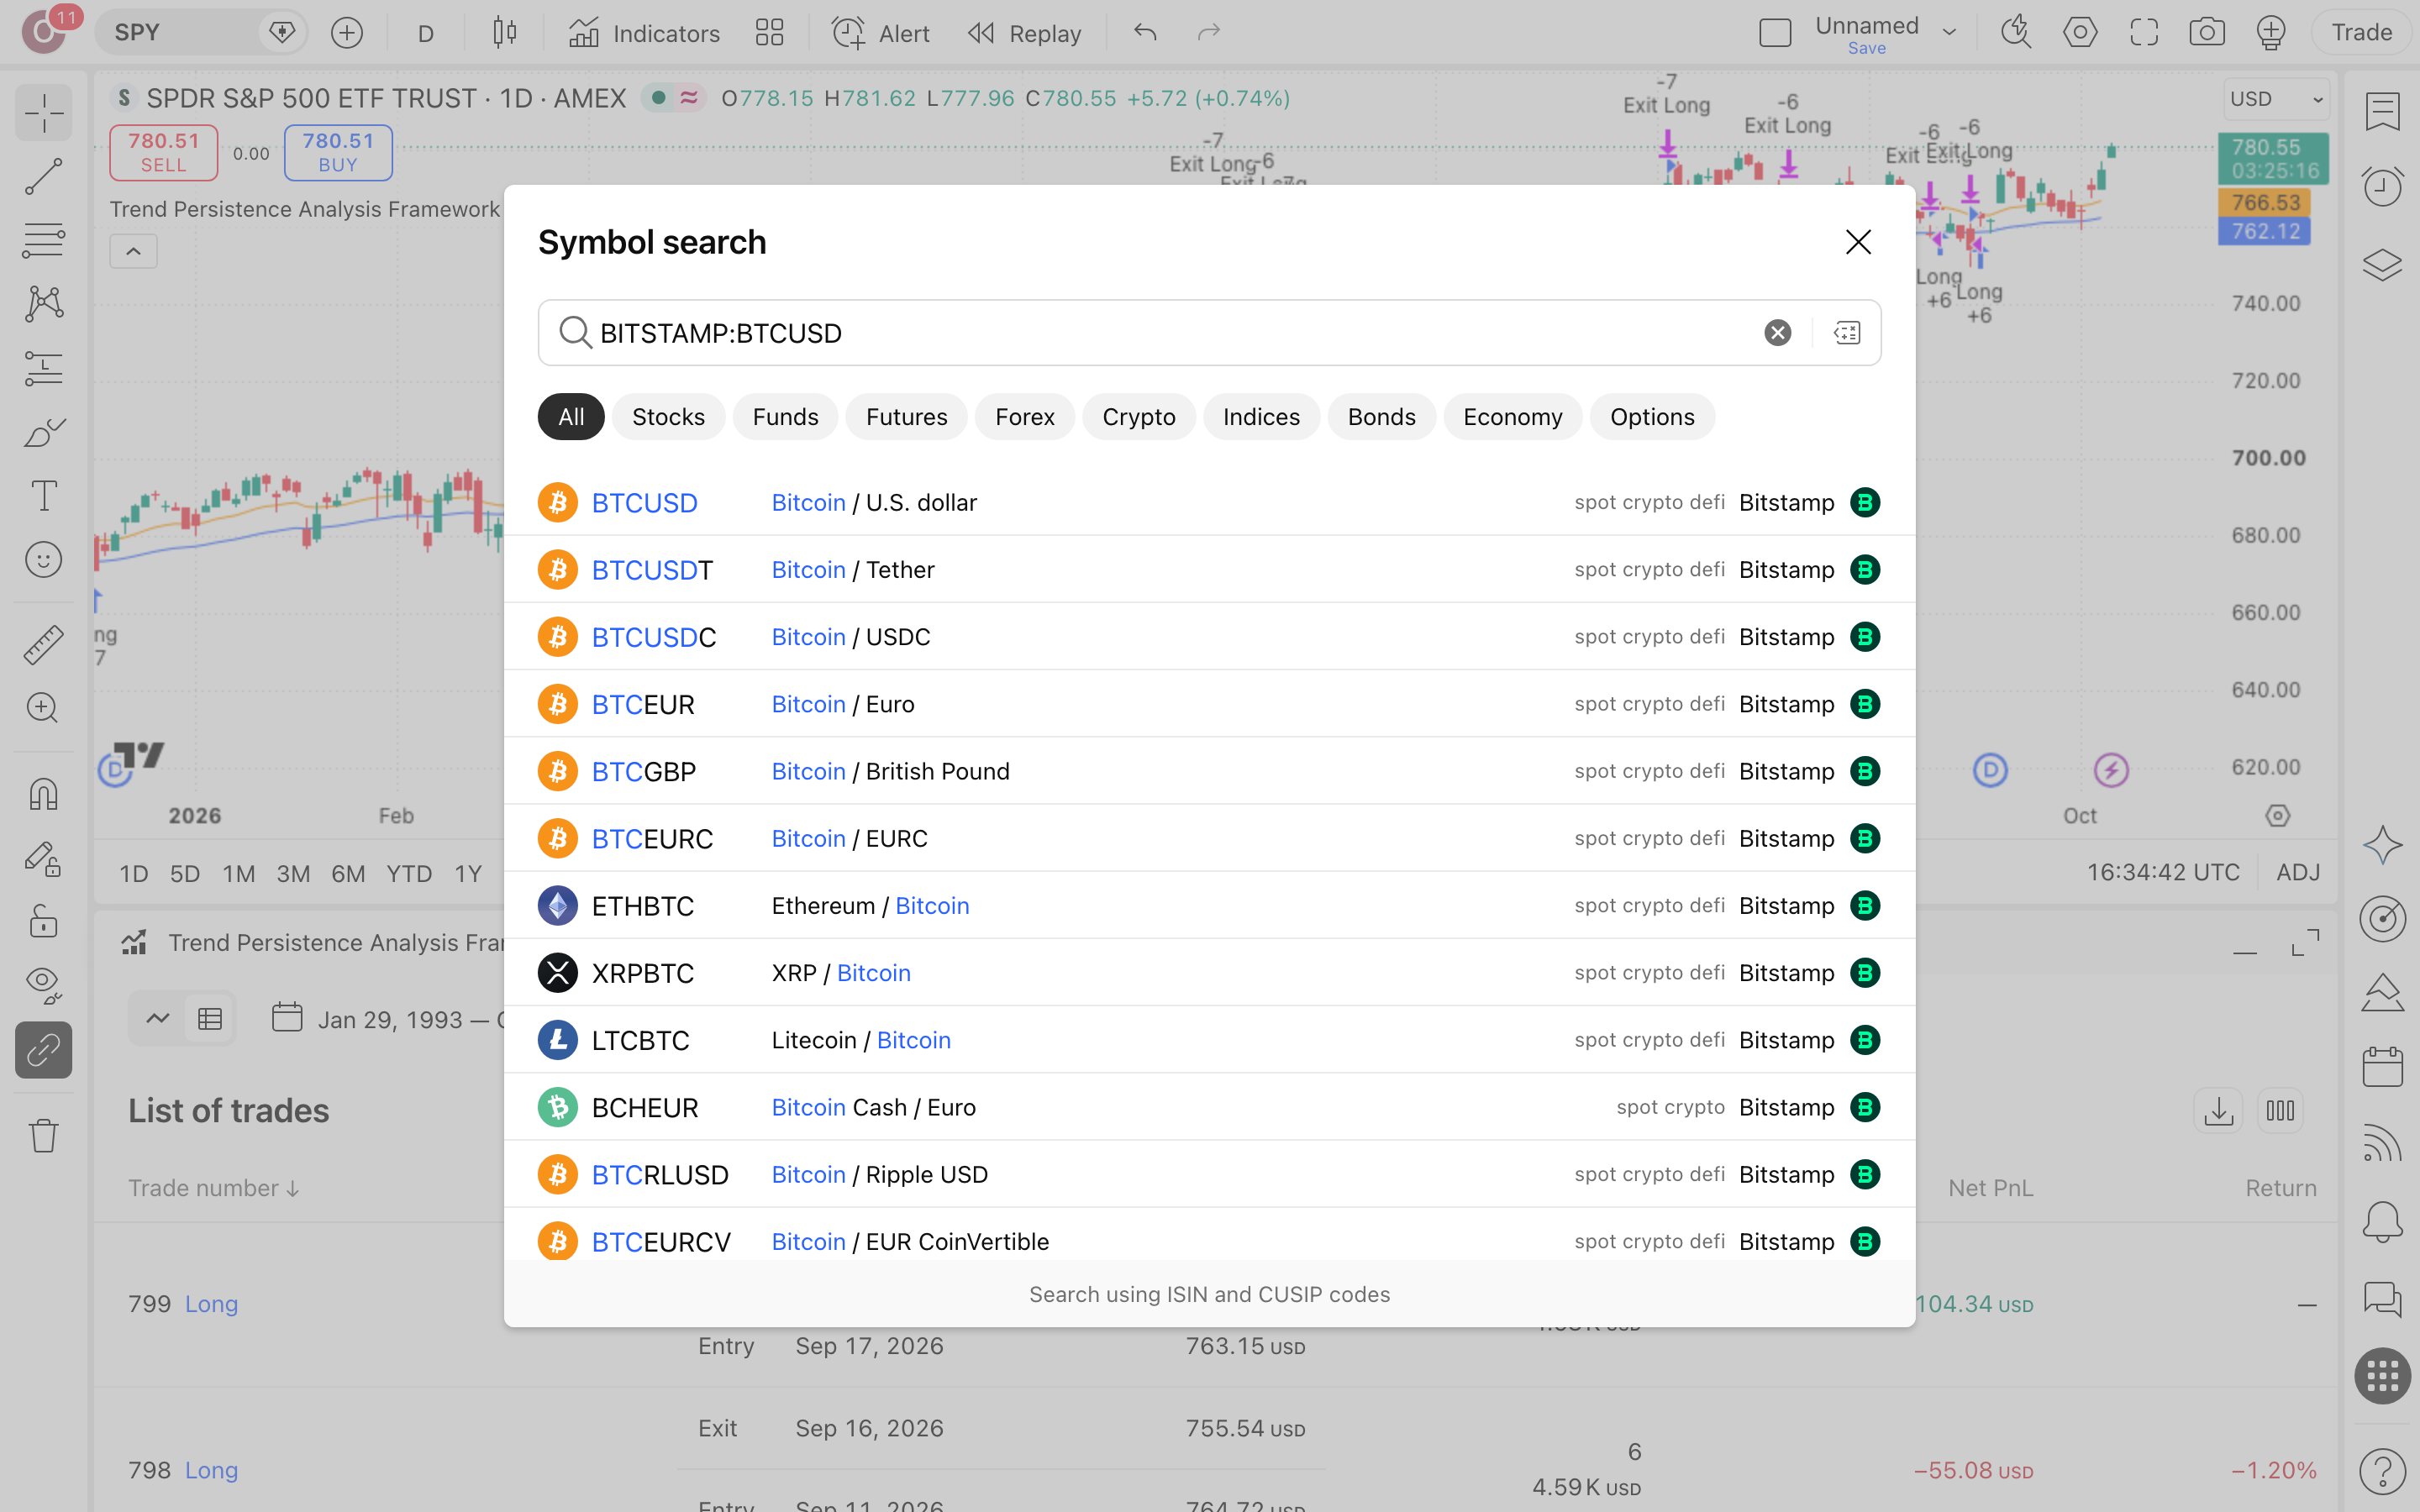Enter fullscreen mode
The width and height of the screenshot is (2420, 1512).
[2144, 33]
